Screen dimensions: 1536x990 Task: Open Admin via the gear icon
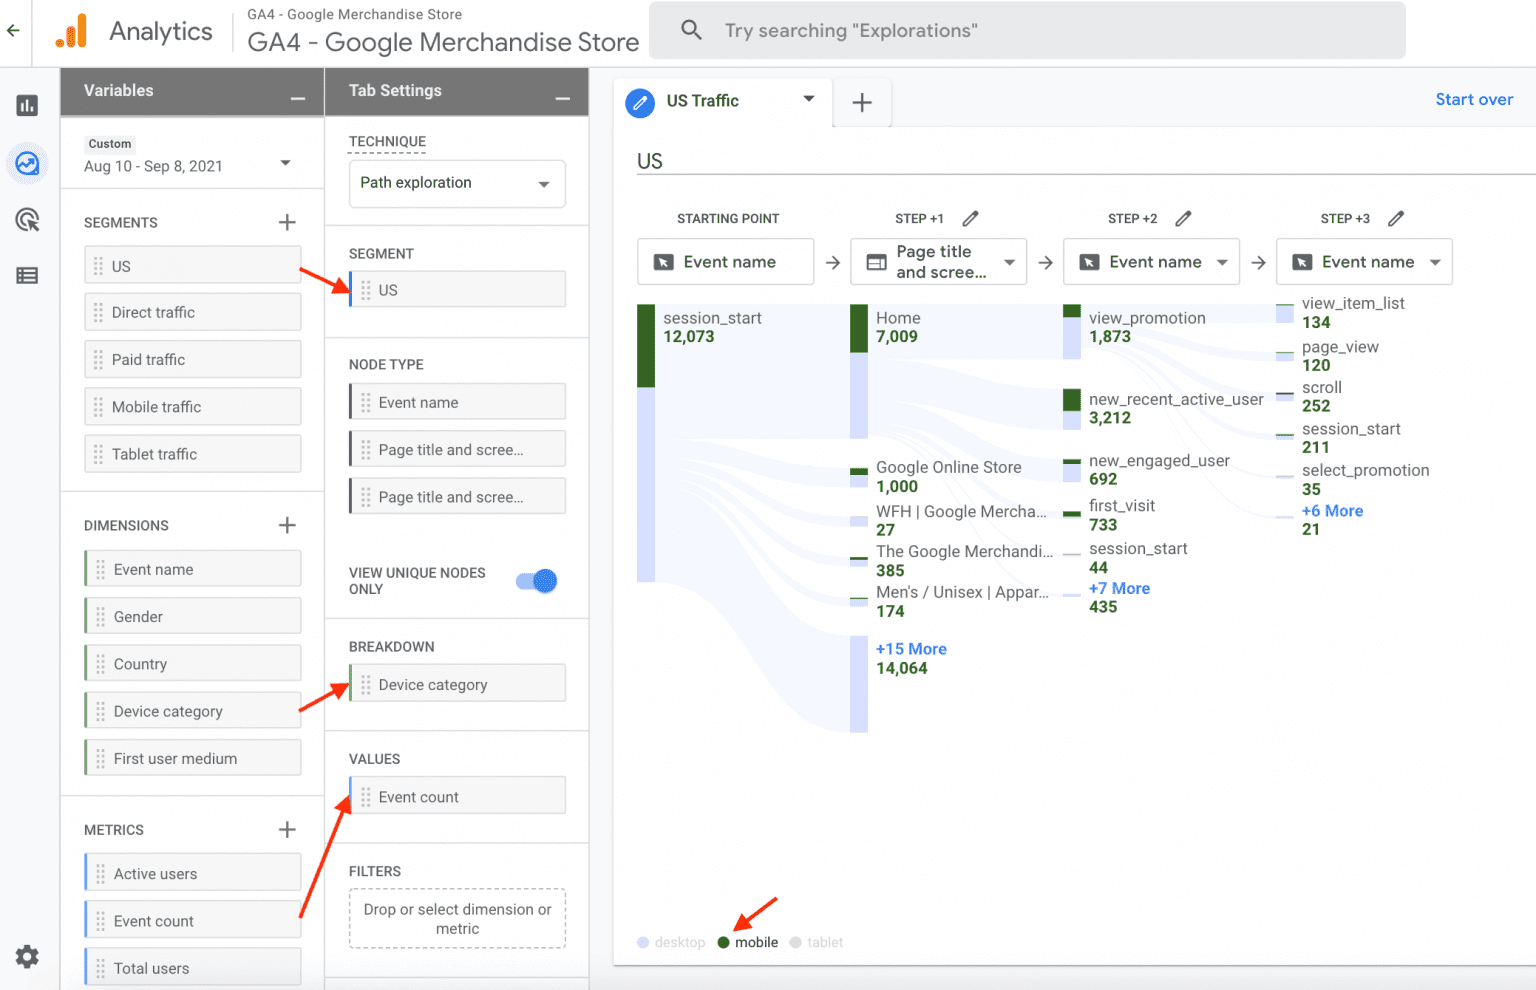(x=27, y=957)
